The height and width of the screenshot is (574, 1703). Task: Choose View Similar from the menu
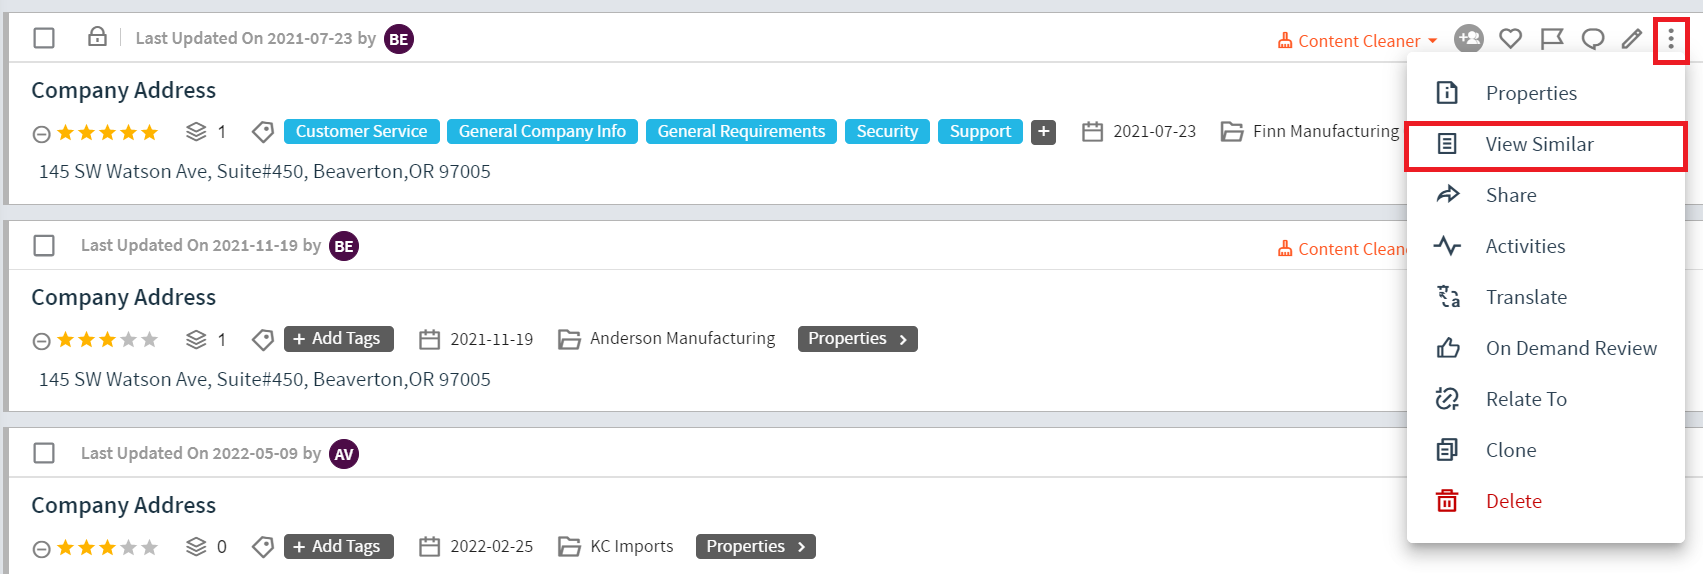[1539, 144]
